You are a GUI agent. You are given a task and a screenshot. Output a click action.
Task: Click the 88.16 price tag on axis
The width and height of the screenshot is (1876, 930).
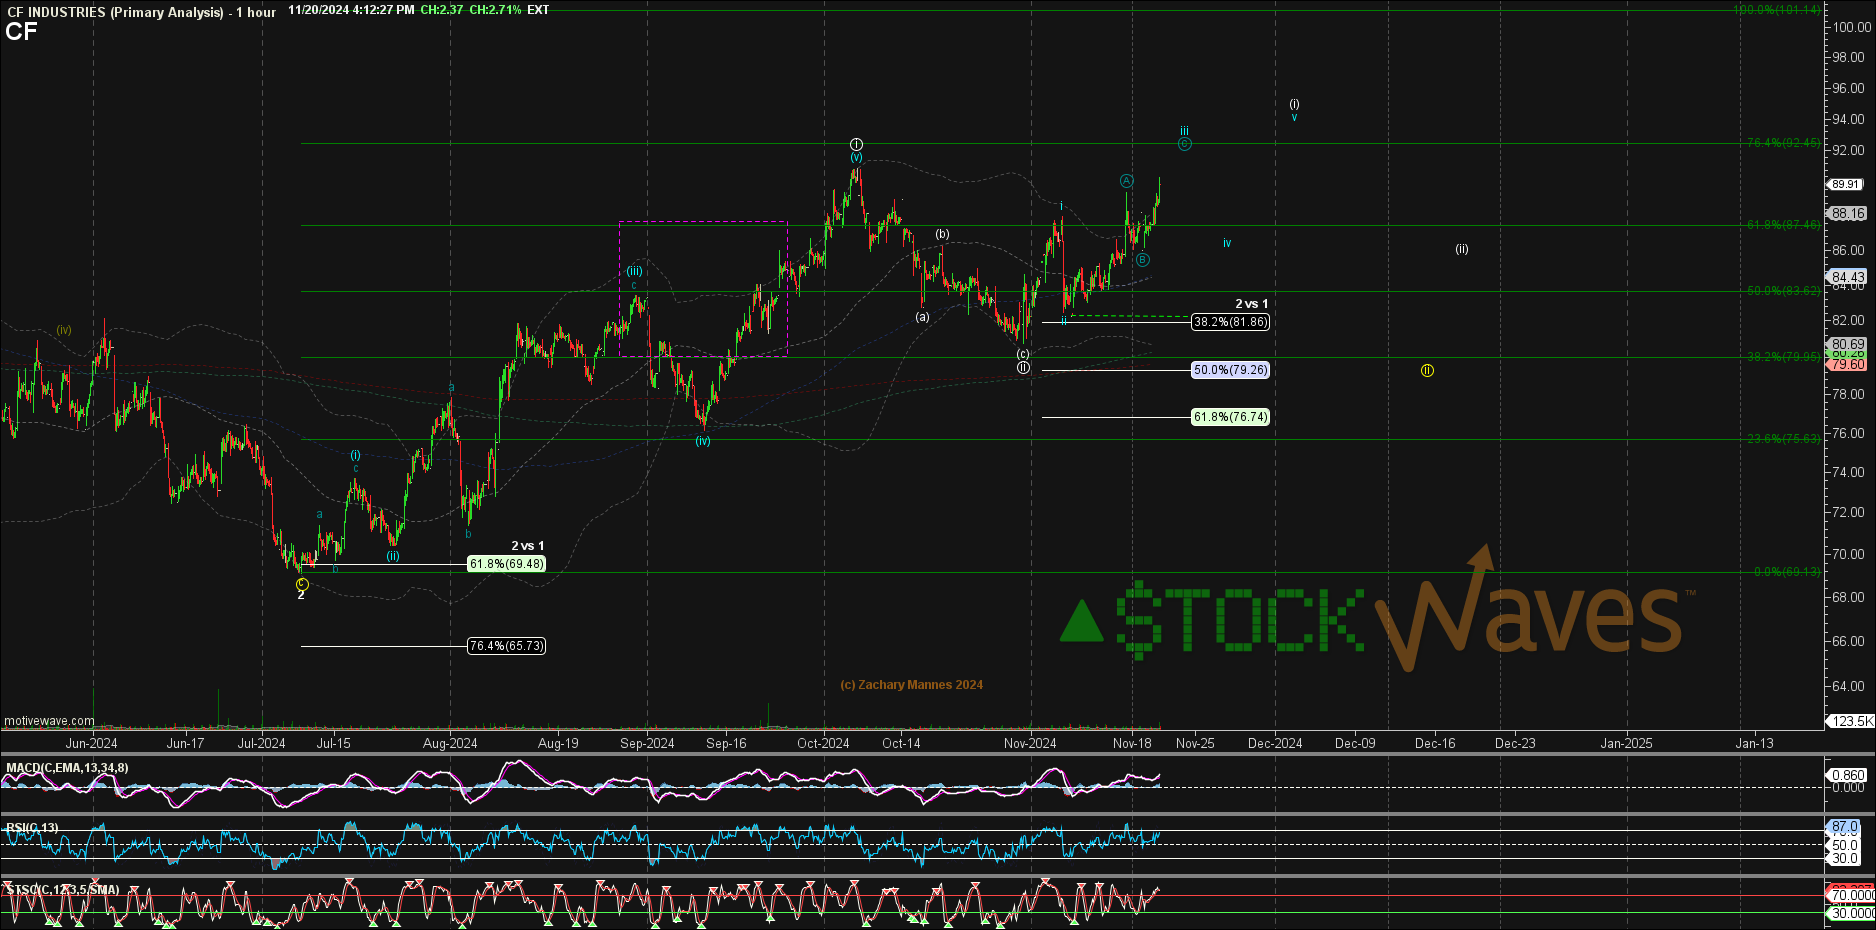pos(1848,213)
